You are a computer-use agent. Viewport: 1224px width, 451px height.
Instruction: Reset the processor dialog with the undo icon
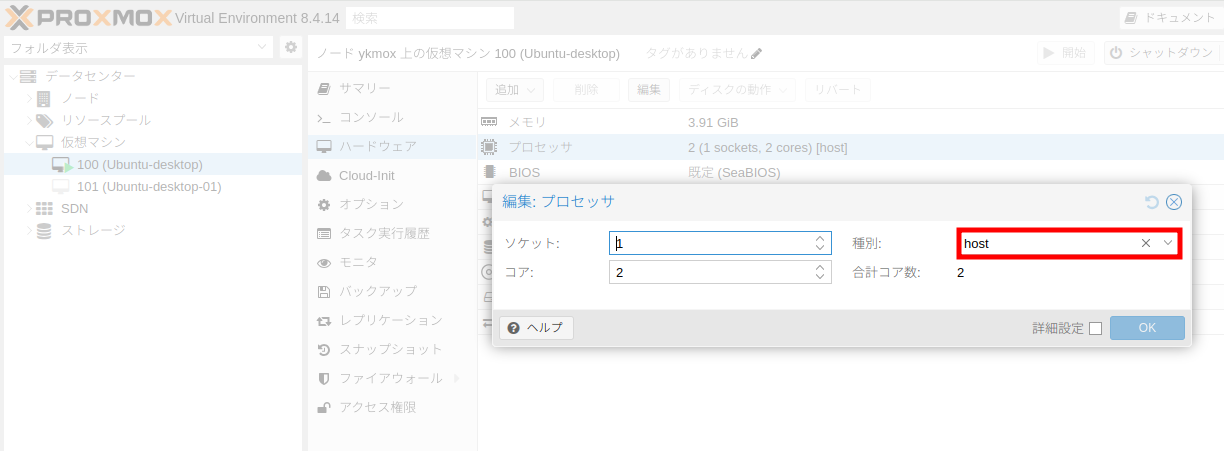1152,202
